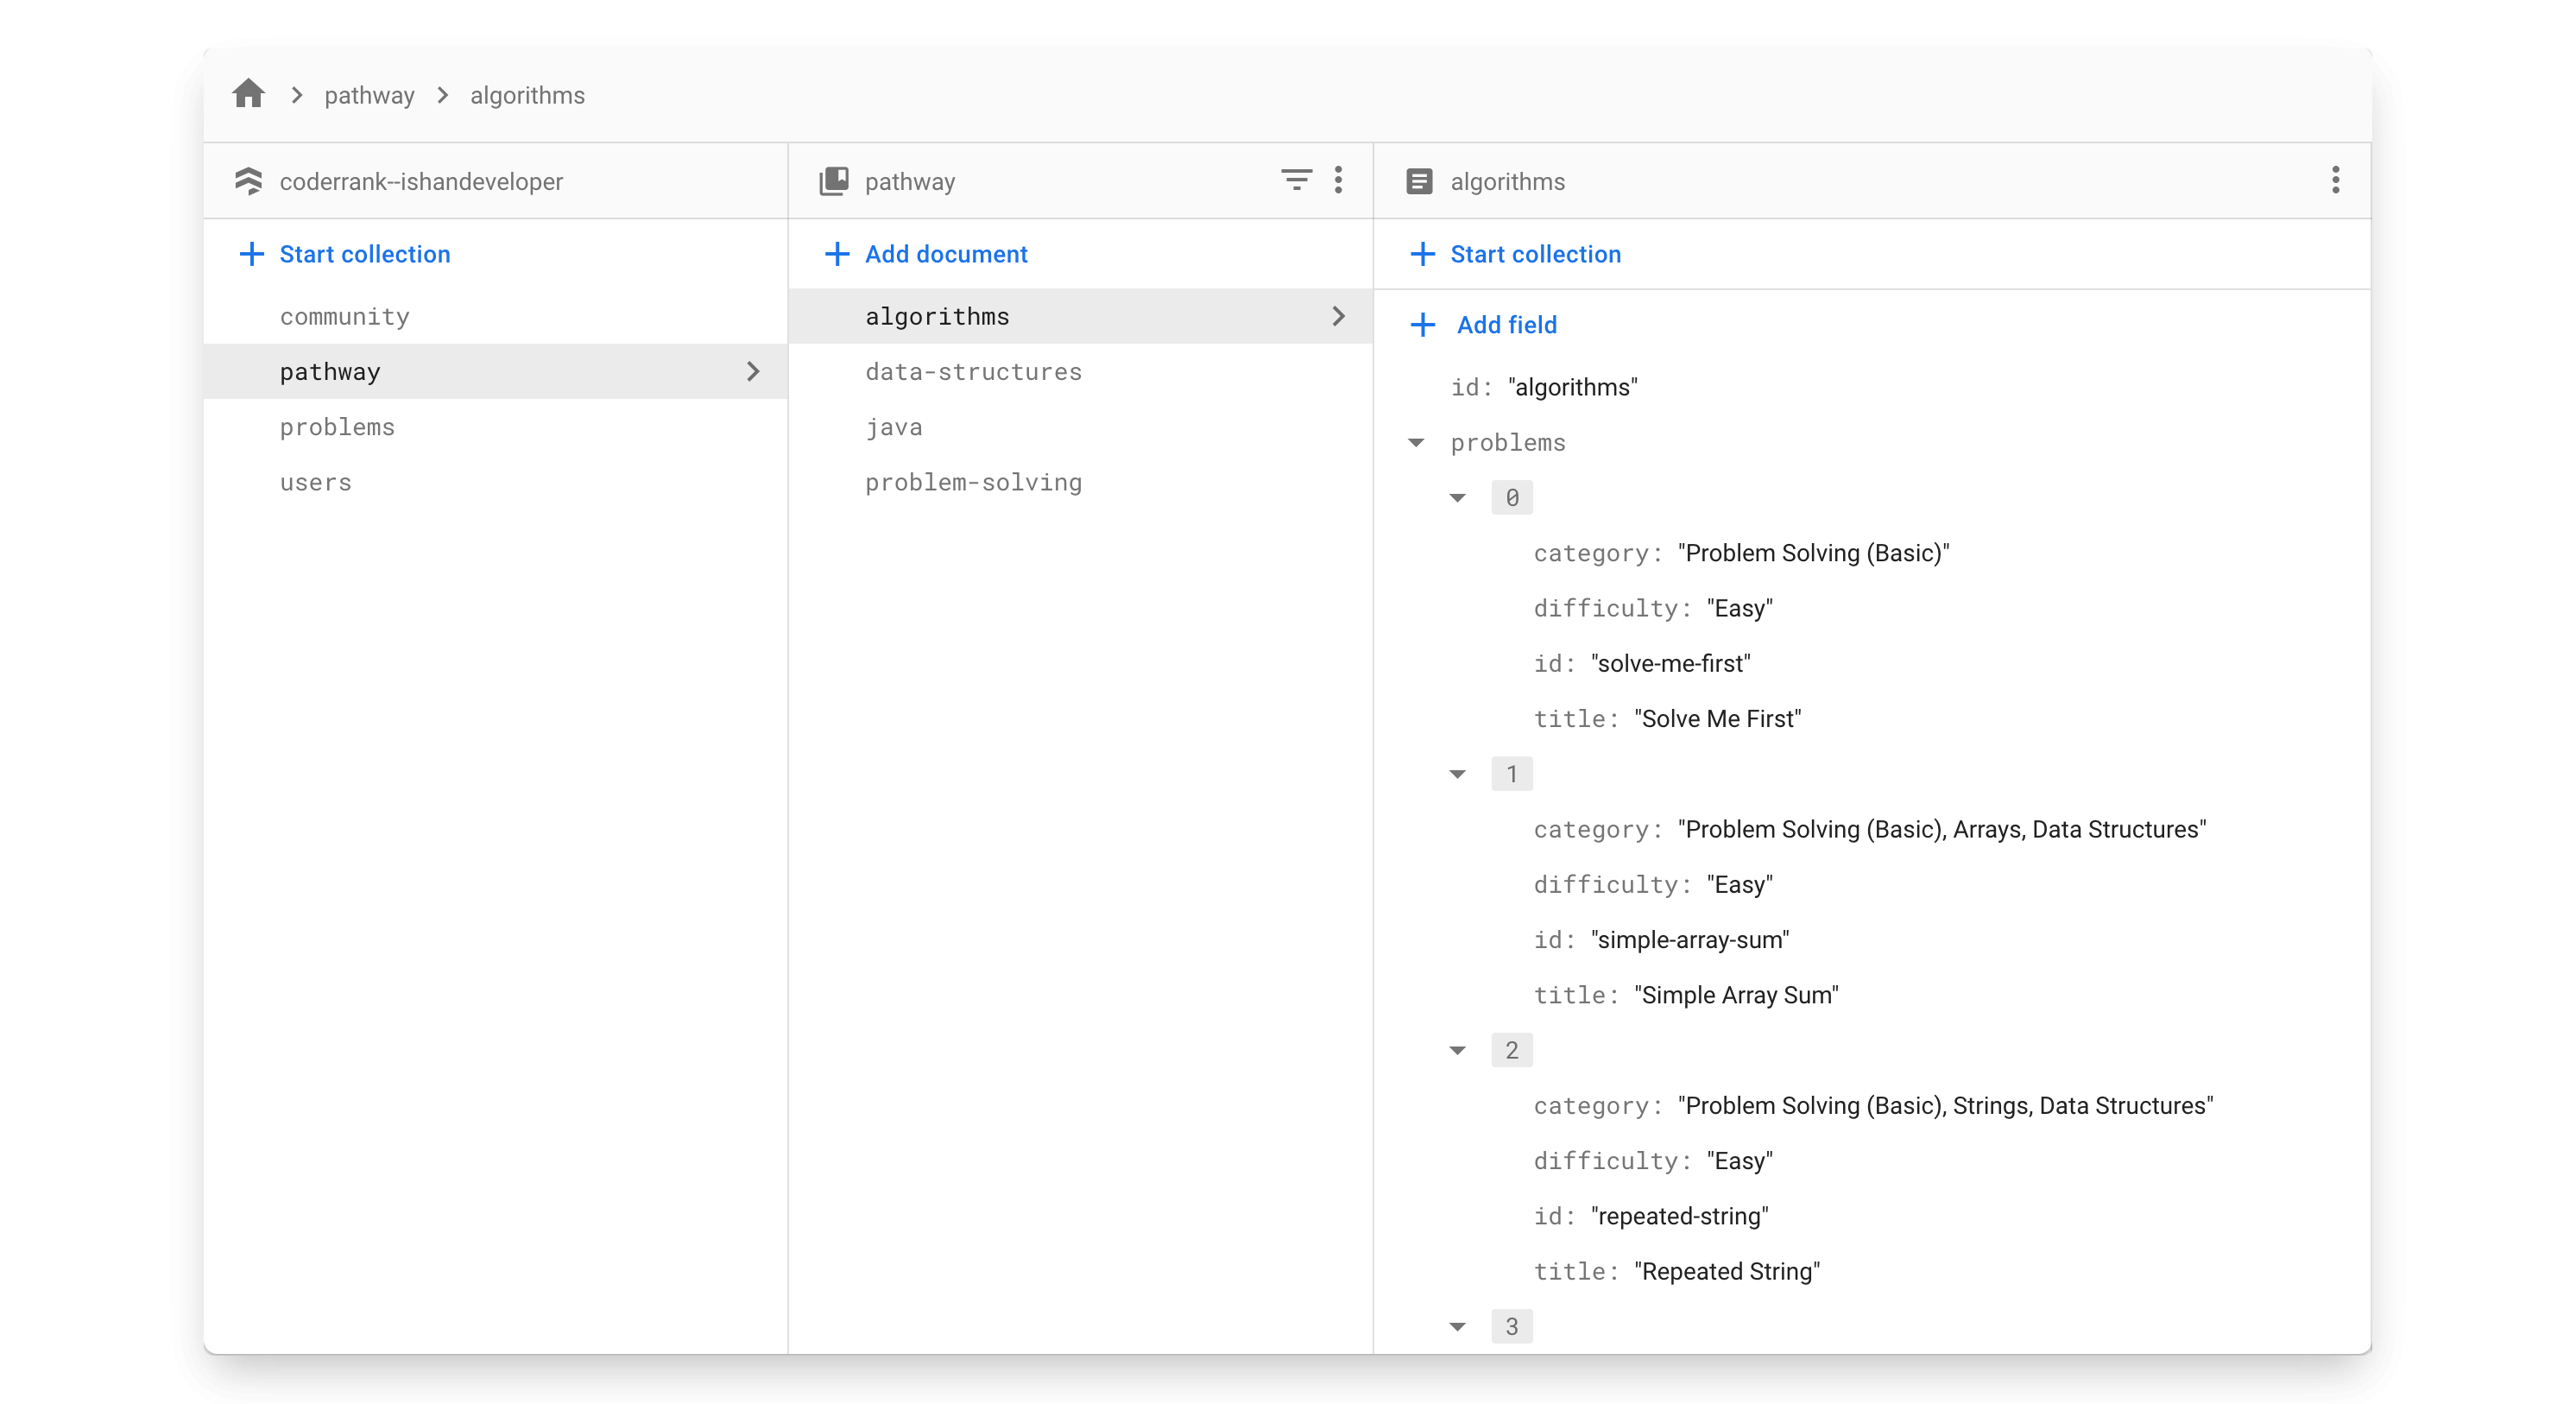The image size is (2576, 1404).
Task: Collapse array item 1
Action: click(x=1458, y=774)
